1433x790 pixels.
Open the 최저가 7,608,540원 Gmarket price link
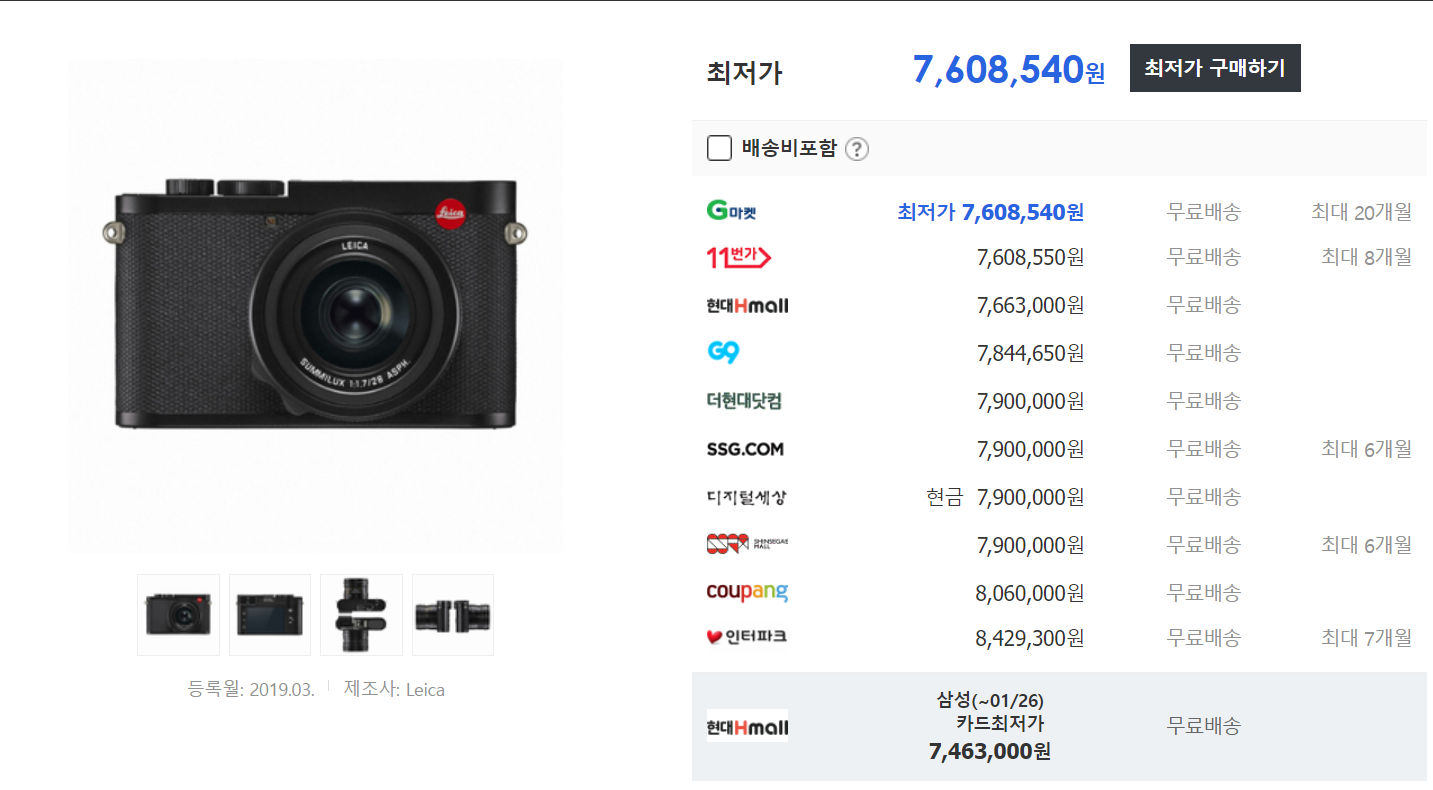click(990, 212)
